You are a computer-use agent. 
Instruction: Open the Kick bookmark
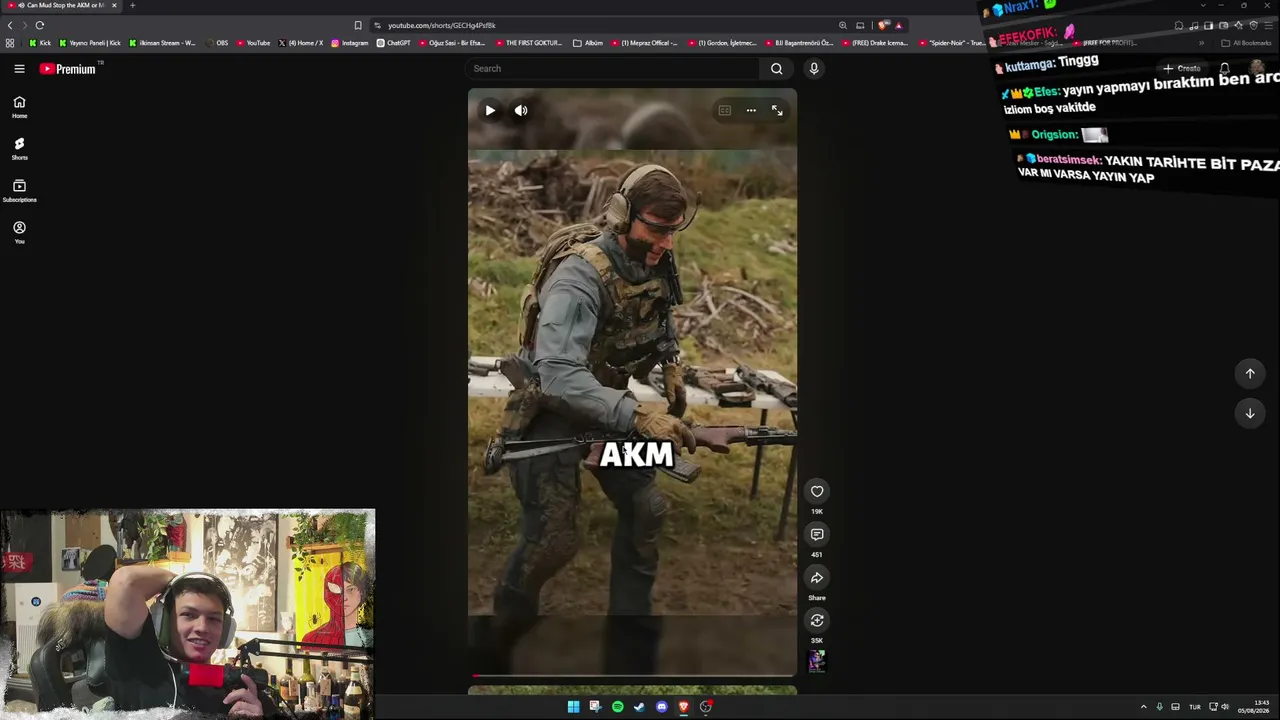point(40,43)
